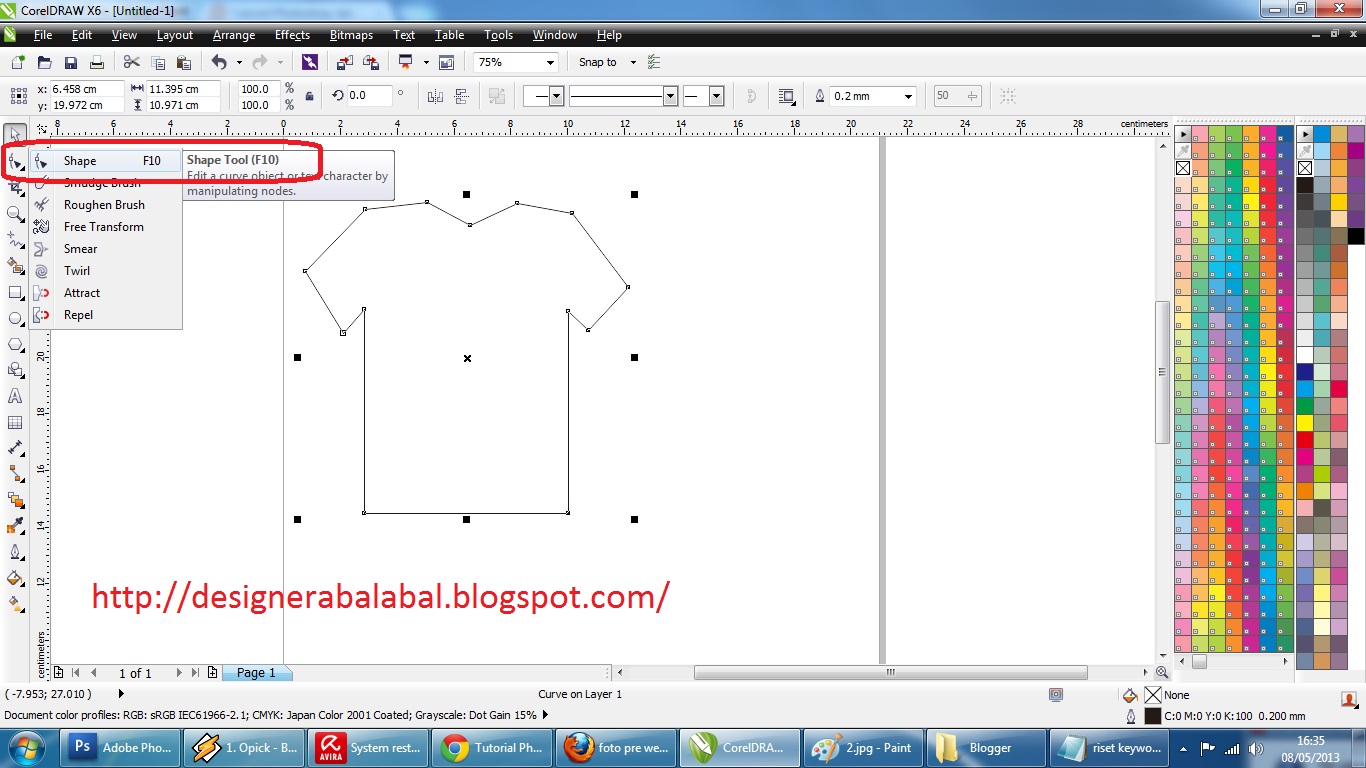Select the Text tool
Viewport: 1366px width, 768px height.
point(15,396)
